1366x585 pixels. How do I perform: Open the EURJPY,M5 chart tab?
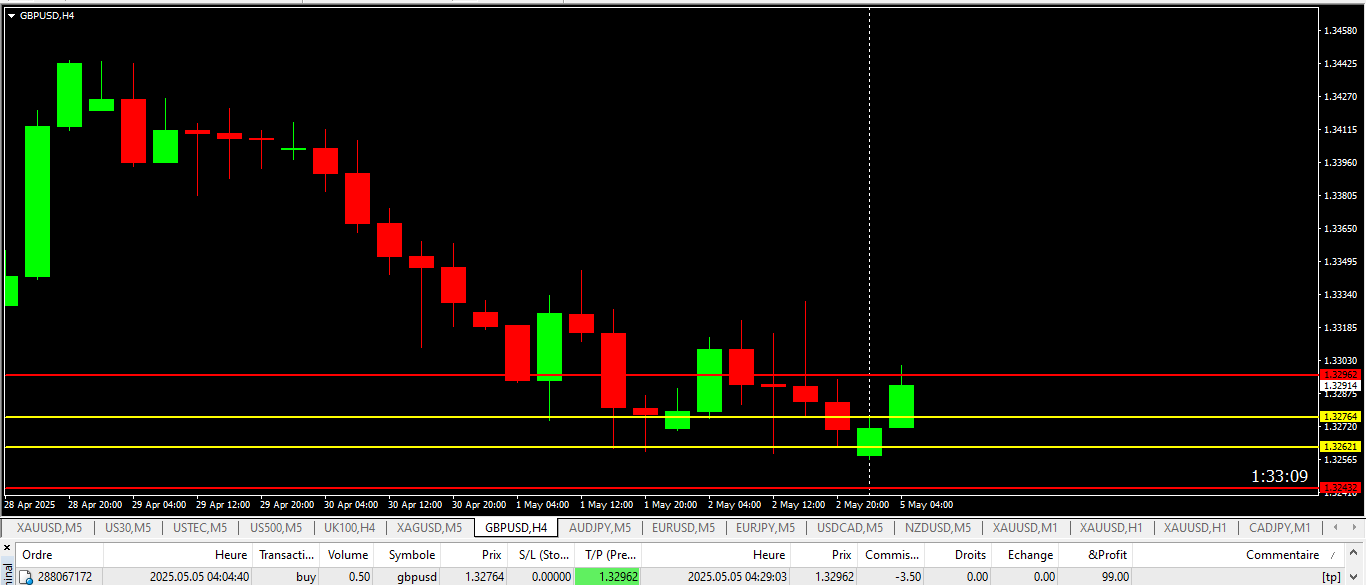(765, 527)
